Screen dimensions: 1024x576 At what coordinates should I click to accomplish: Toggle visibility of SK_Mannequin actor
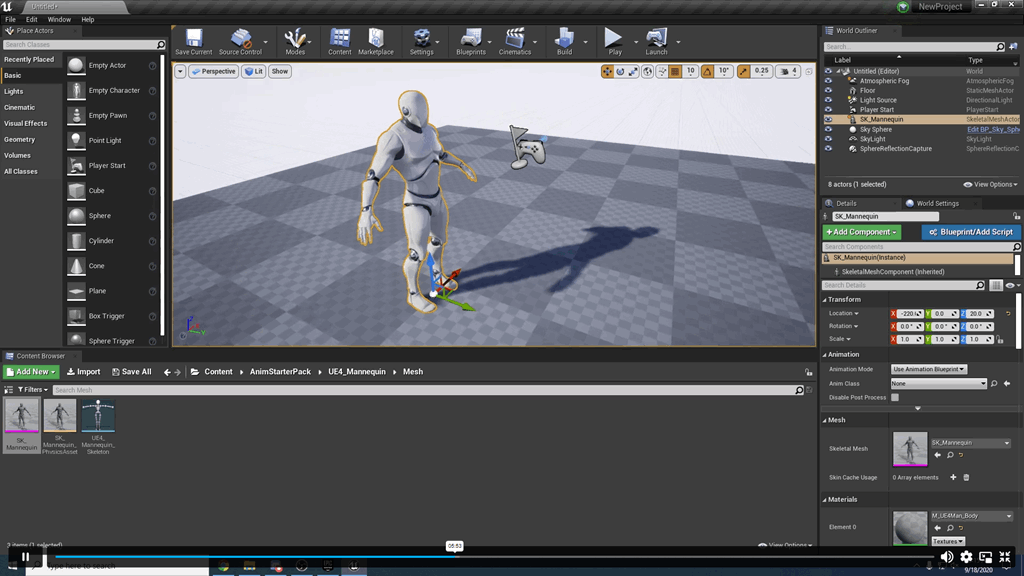coord(828,120)
